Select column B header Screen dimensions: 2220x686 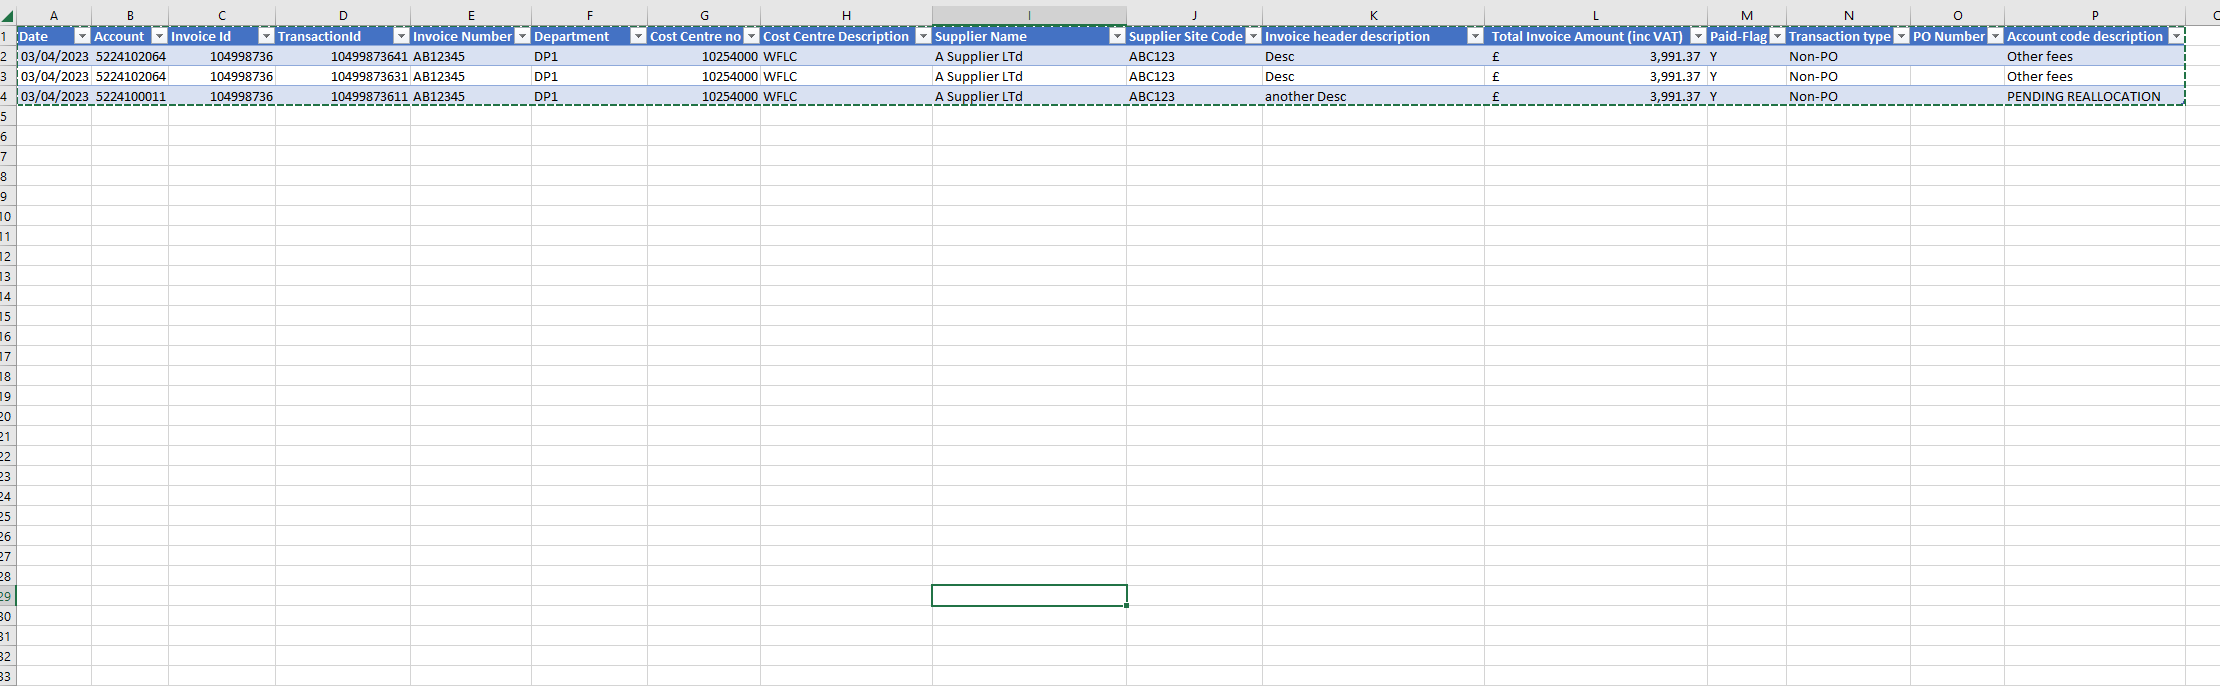click(x=130, y=15)
